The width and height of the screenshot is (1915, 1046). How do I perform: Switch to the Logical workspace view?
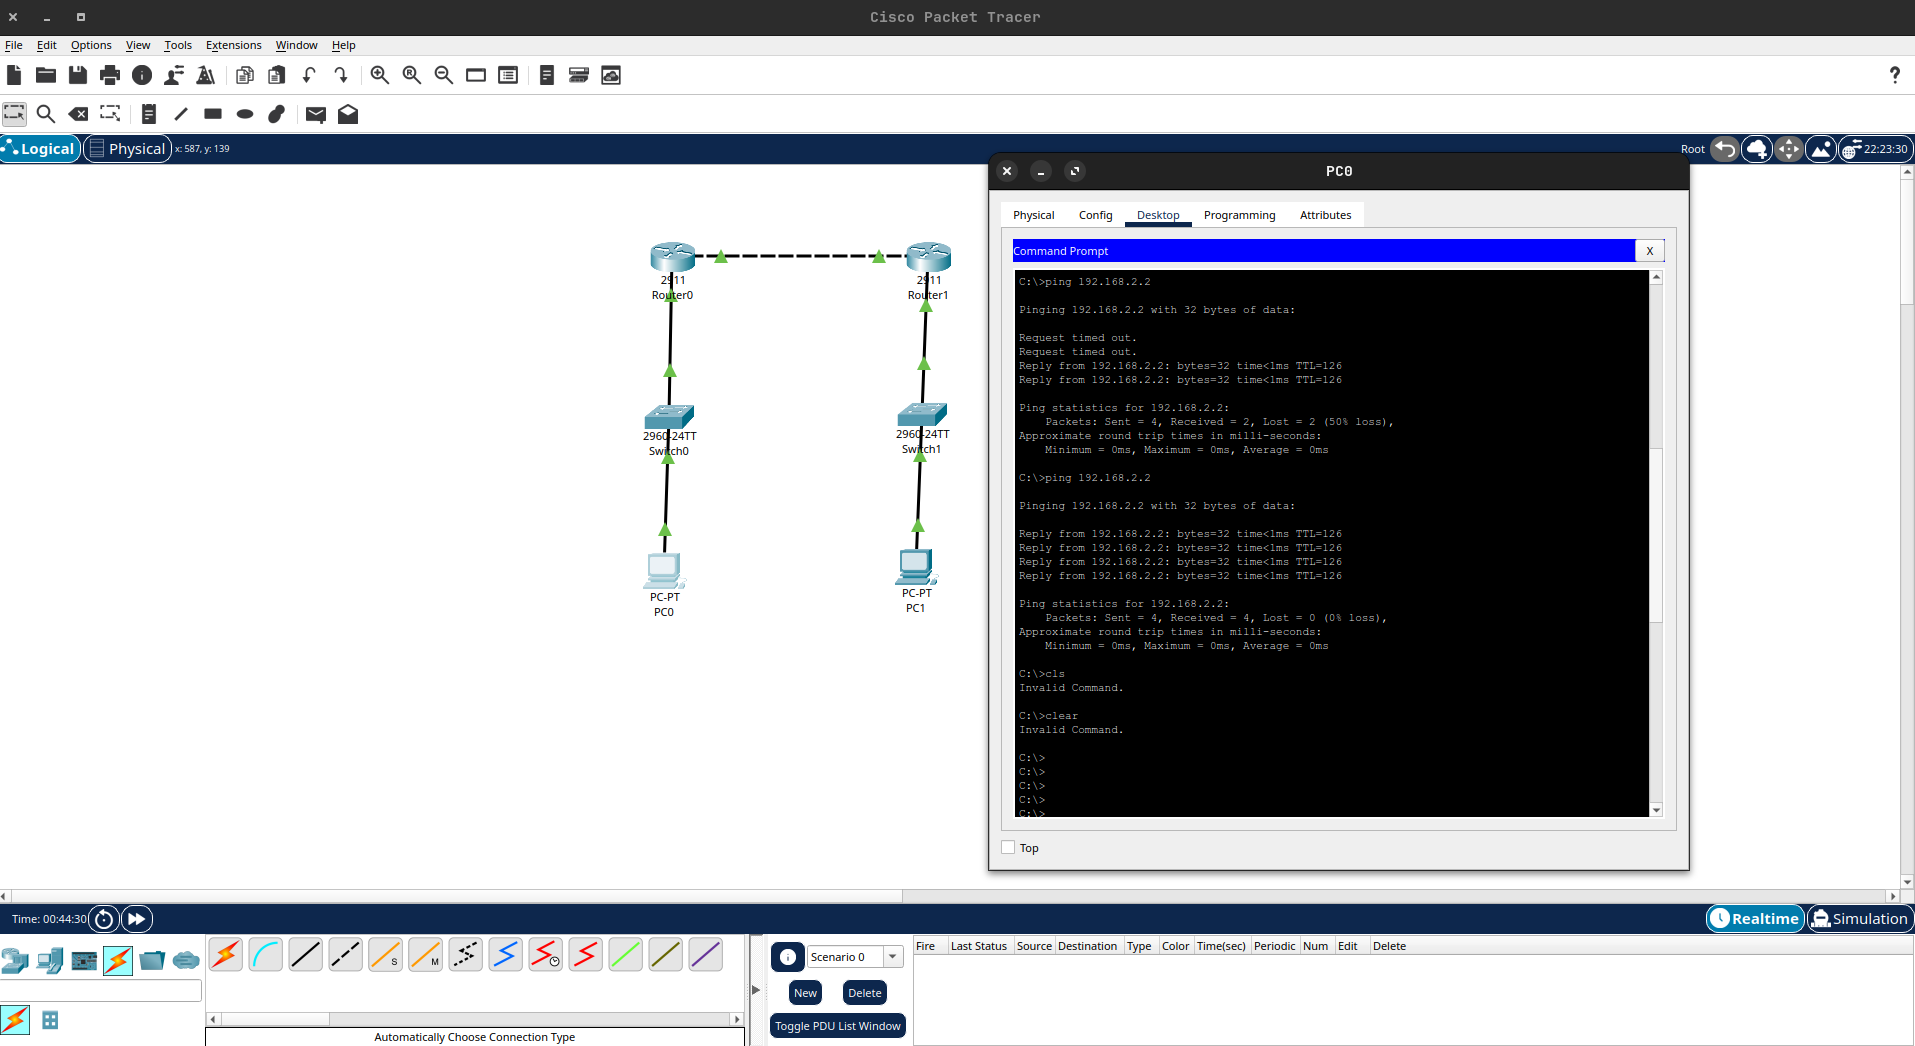click(40, 149)
